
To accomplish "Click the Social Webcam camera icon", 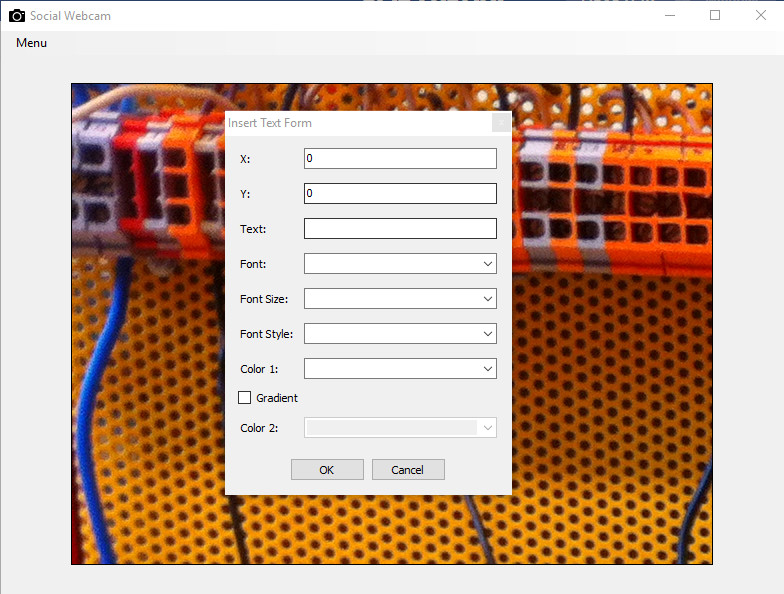I will coord(17,16).
